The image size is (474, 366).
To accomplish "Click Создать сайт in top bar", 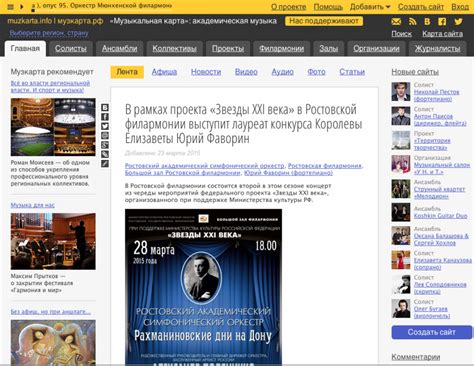I will click(421, 7).
